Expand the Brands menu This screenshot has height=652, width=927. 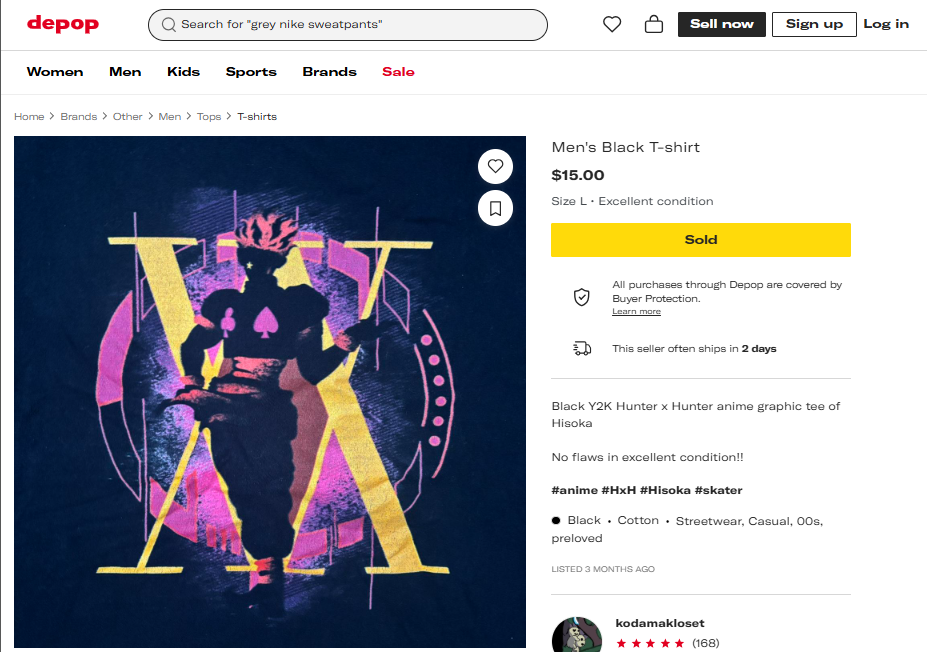(x=329, y=72)
